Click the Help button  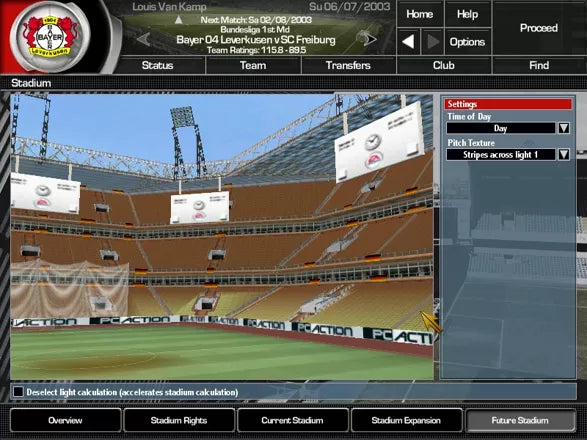click(x=468, y=14)
